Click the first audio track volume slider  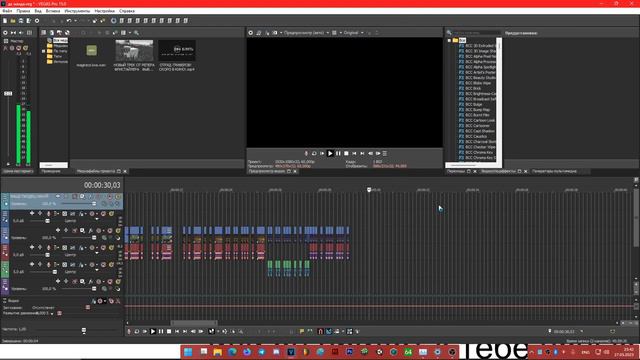[x=47, y=221]
